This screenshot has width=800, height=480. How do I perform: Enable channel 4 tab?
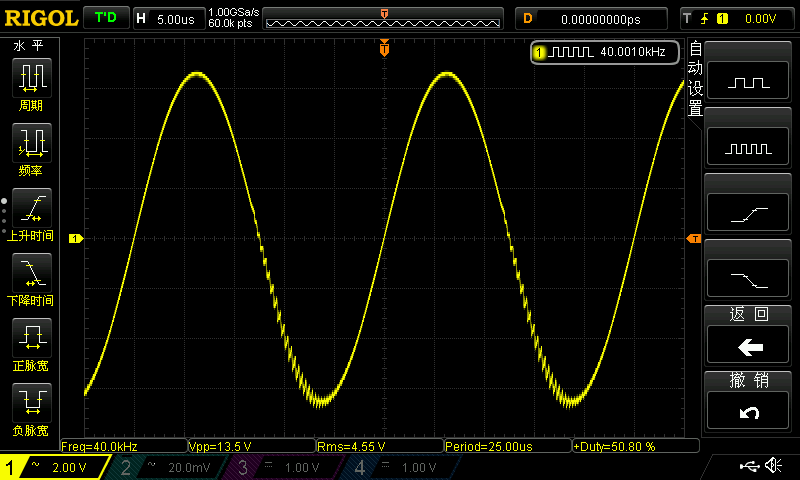point(403,467)
